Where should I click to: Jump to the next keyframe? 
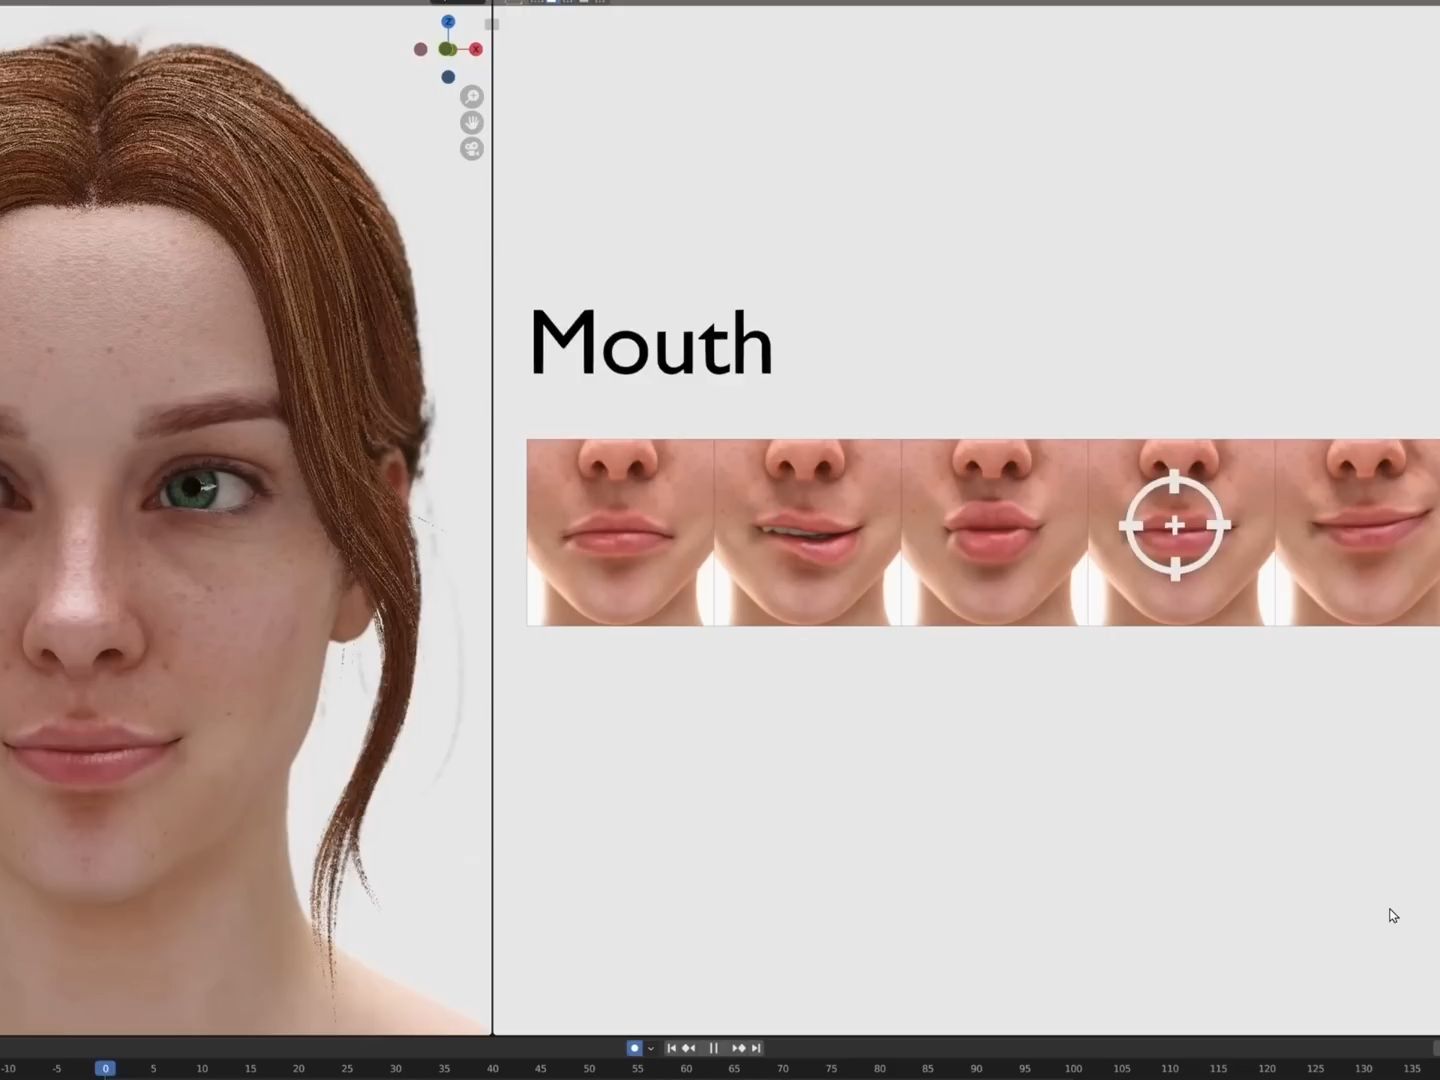(738, 1048)
